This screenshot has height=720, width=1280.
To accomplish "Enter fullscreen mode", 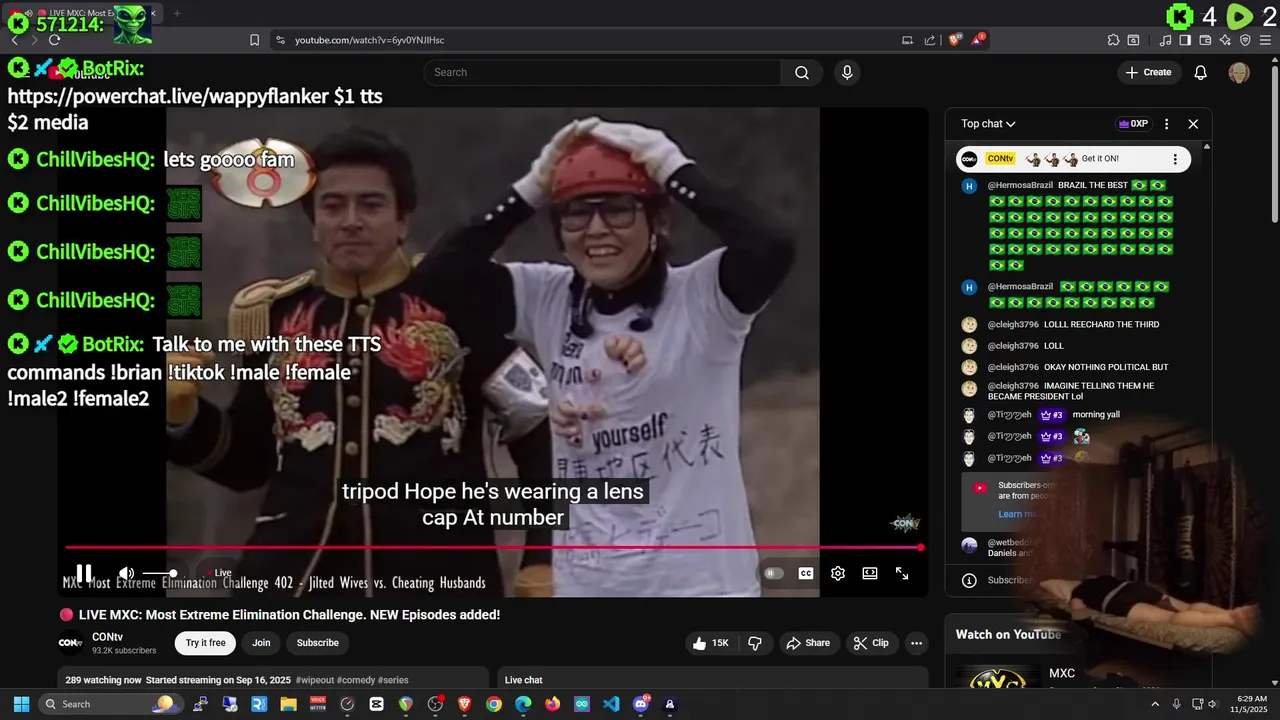I will [x=902, y=573].
